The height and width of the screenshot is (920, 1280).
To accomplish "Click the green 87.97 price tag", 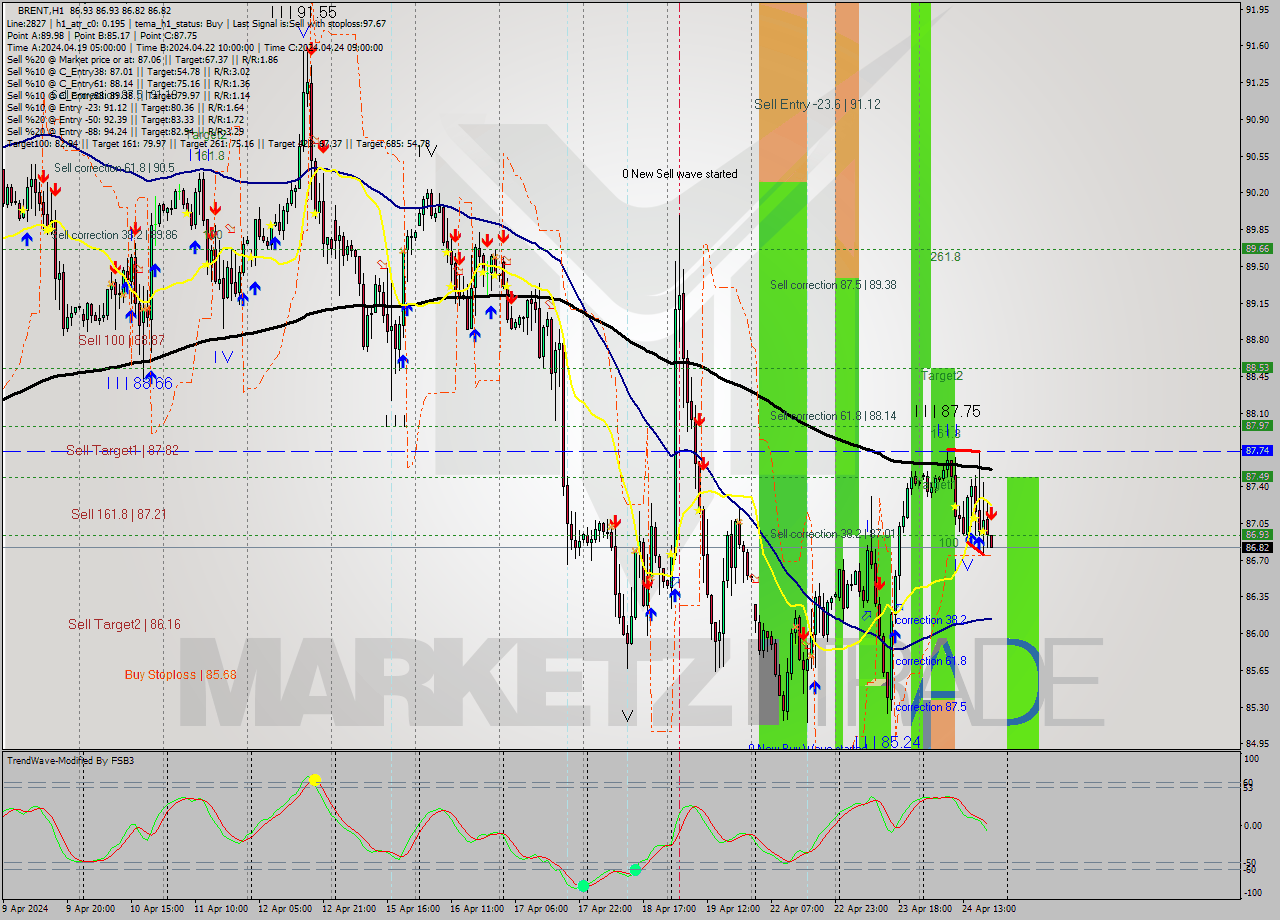I will coord(1257,425).
